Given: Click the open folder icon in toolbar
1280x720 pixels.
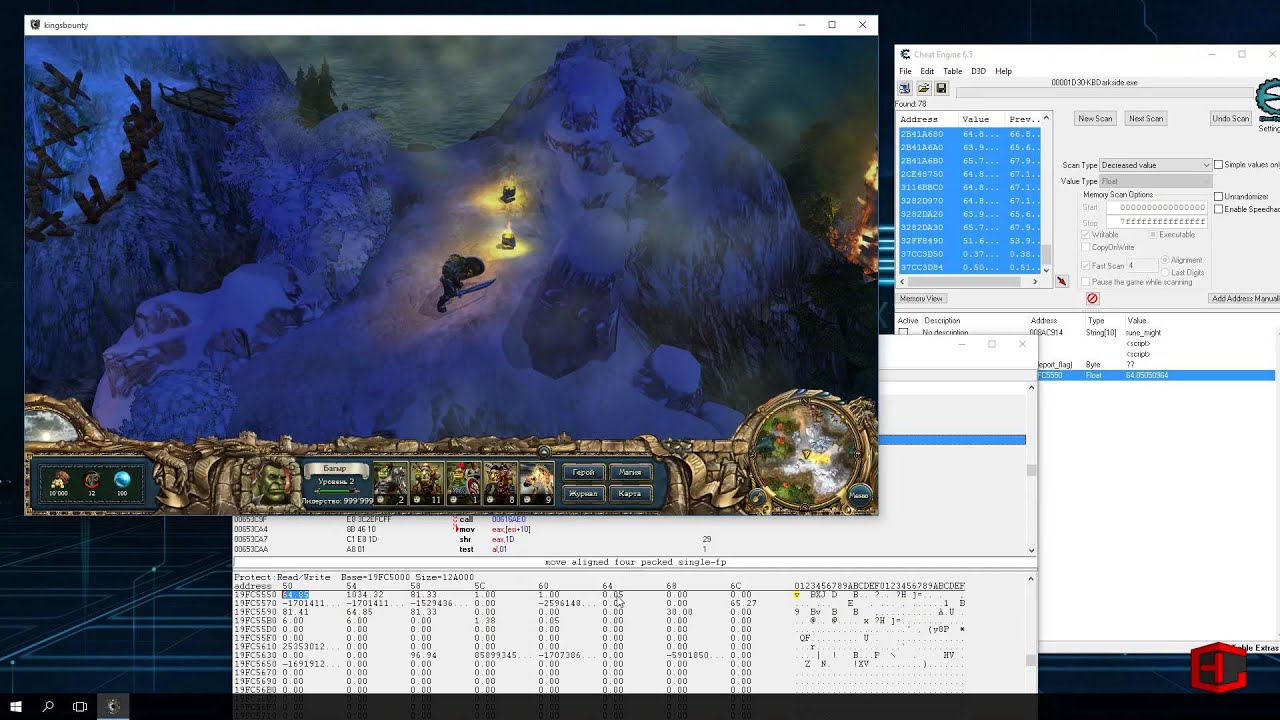Looking at the screenshot, I should click(x=923, y=88).
